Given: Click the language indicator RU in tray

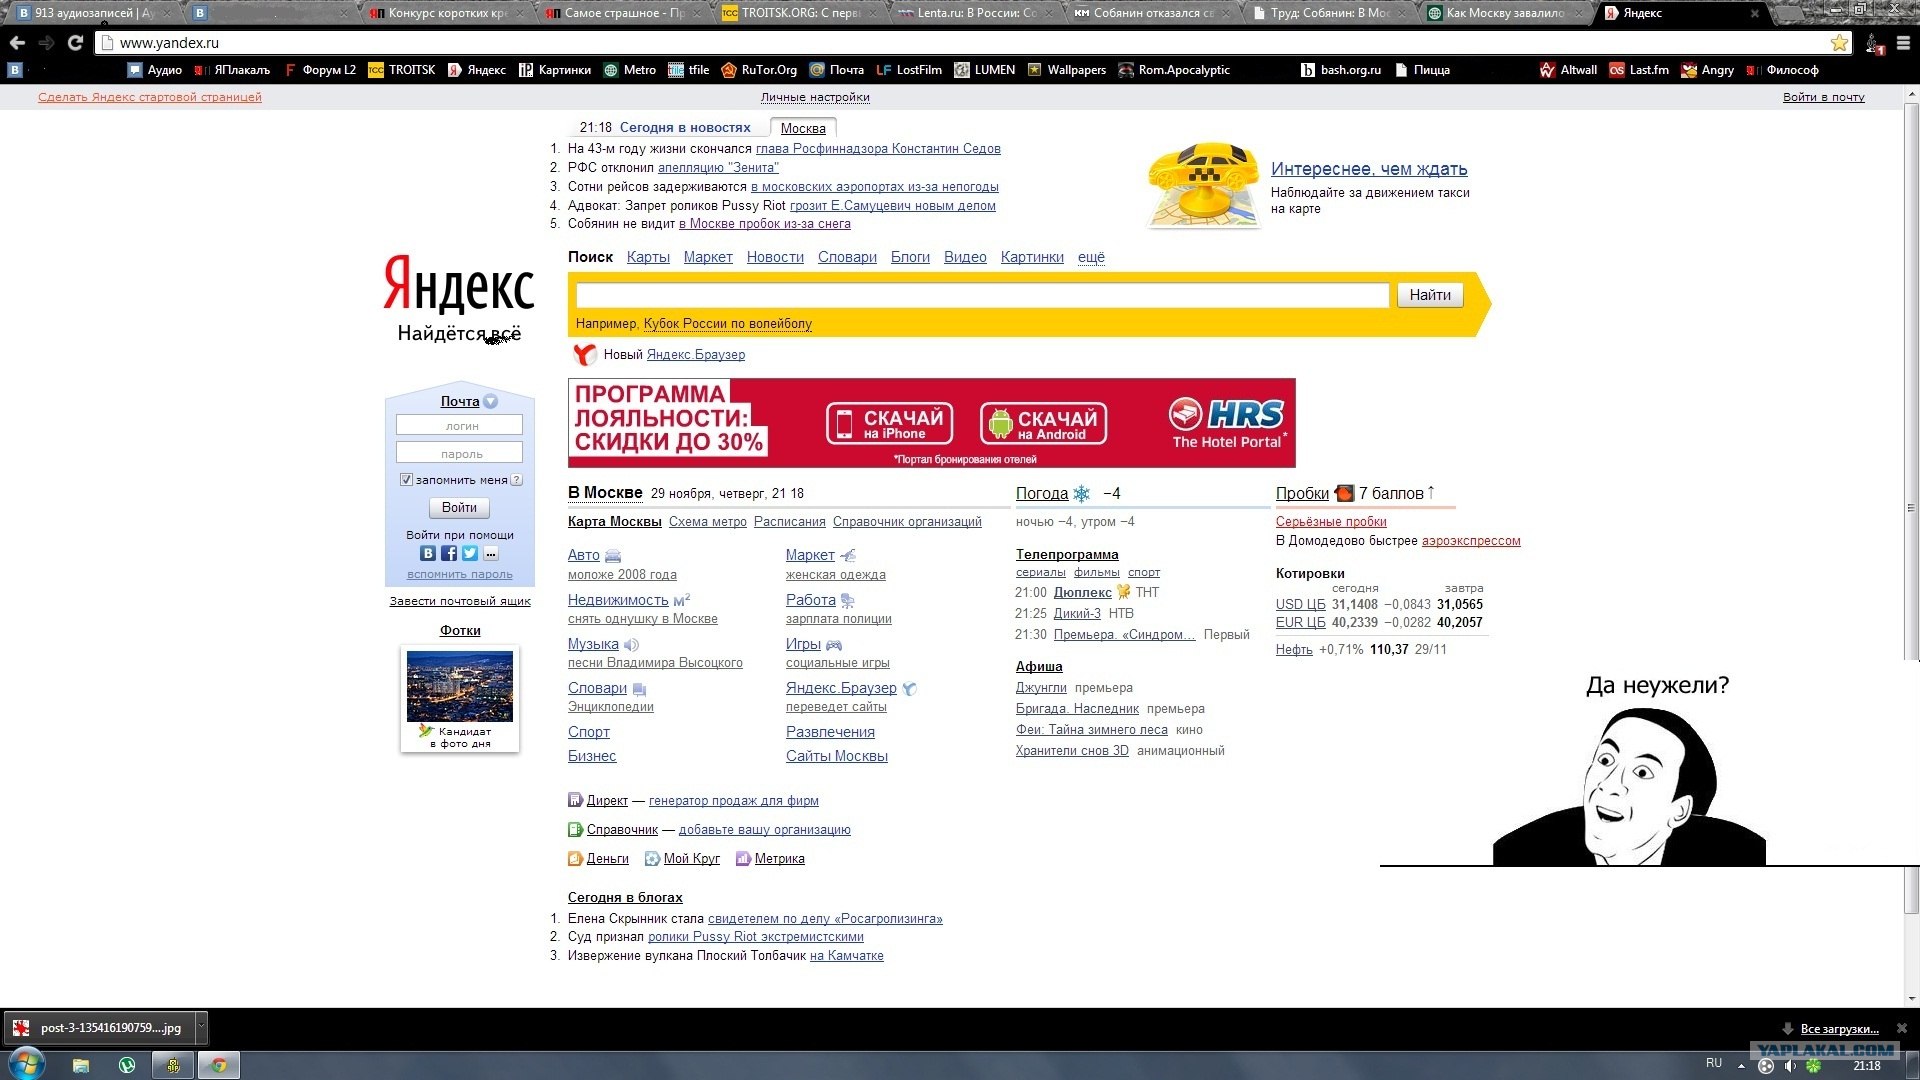Looking at the screenshot, I should pyautogui.click(x=1714, y=1063).
